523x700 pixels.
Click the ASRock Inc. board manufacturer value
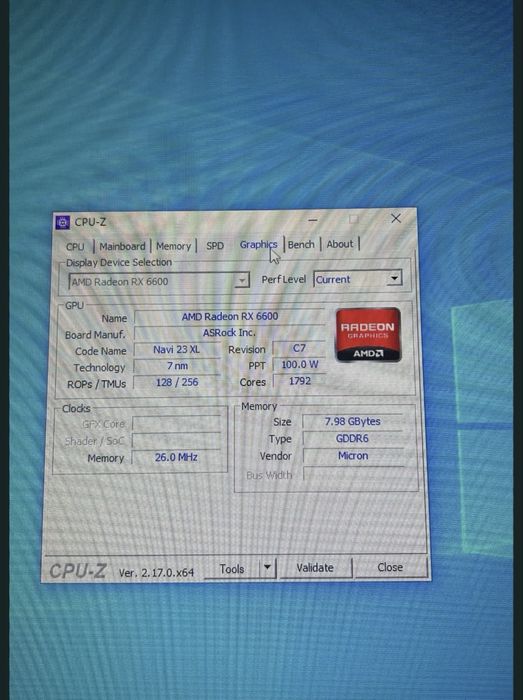coord(229,333)
